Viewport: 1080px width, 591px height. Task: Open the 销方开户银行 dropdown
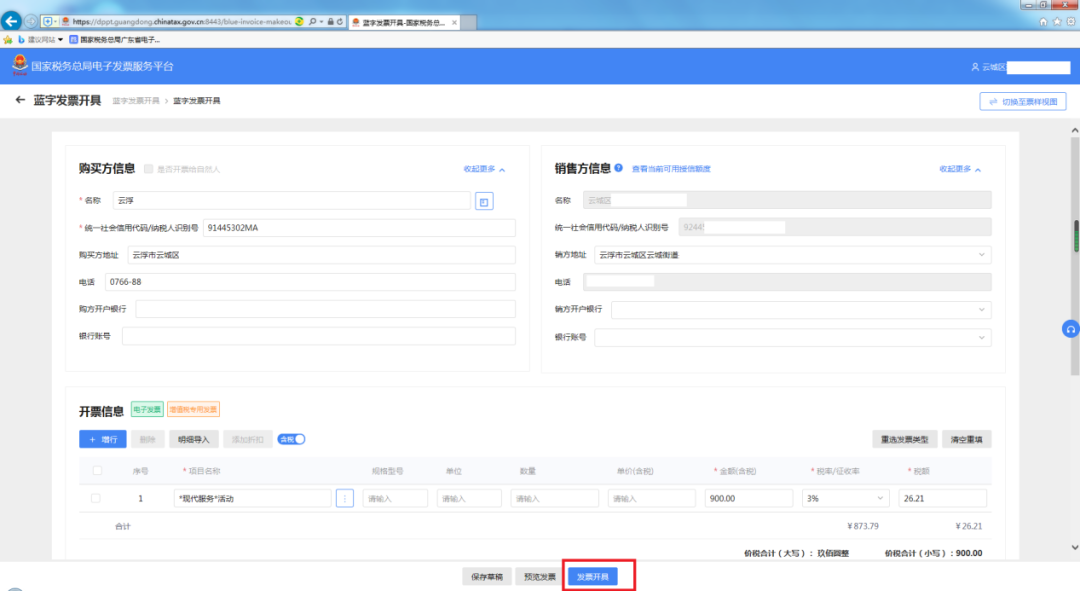point(801,309)
